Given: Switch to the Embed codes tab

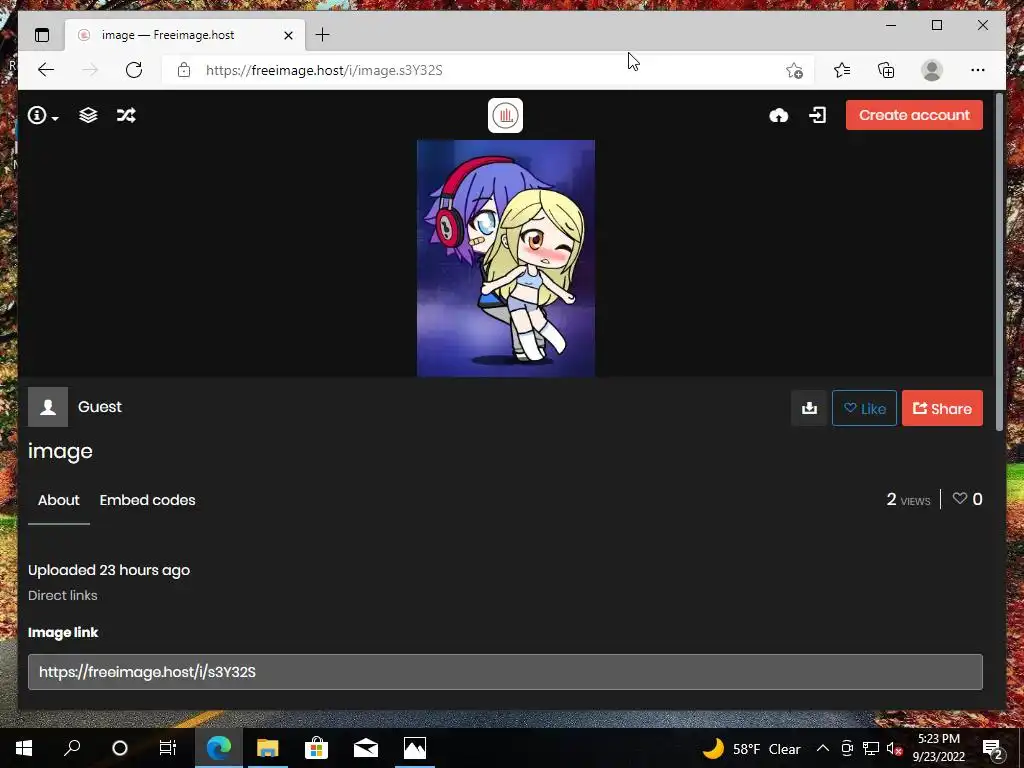Looking at the screenshot, I should tap(148, 500).
